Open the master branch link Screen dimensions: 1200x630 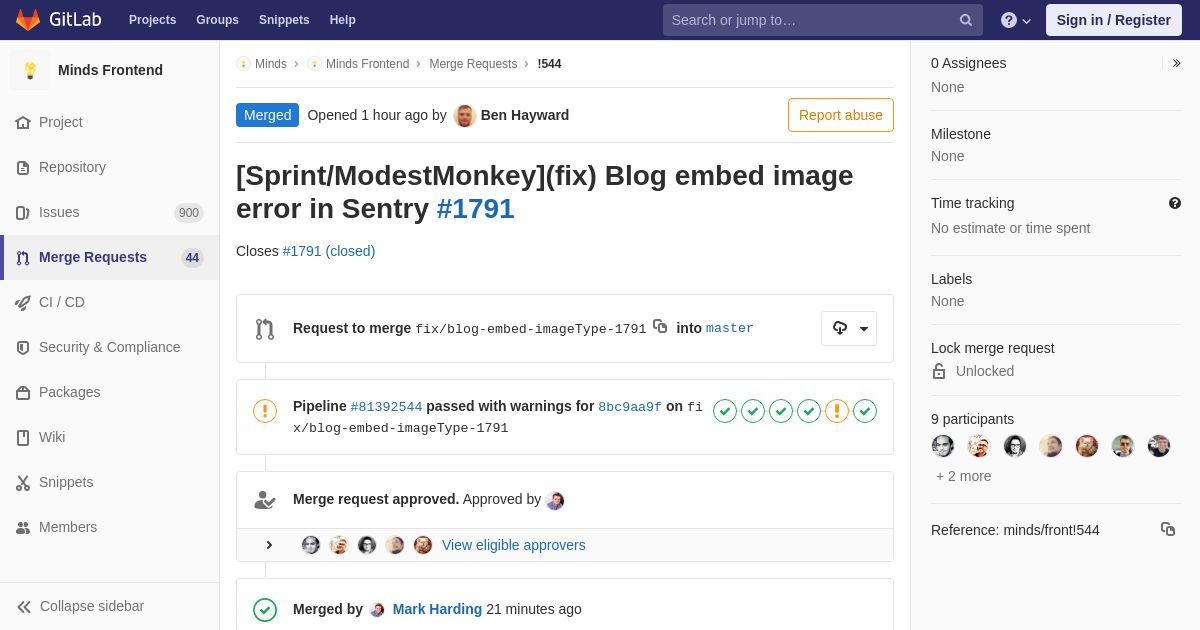[730, 328]
